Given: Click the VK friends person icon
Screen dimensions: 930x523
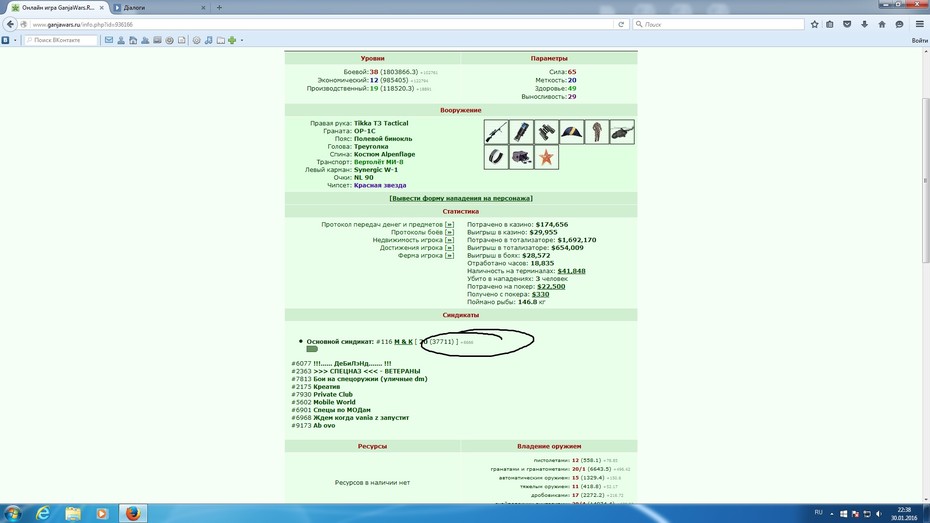Looking at the screenshot, I should [121, 40].
